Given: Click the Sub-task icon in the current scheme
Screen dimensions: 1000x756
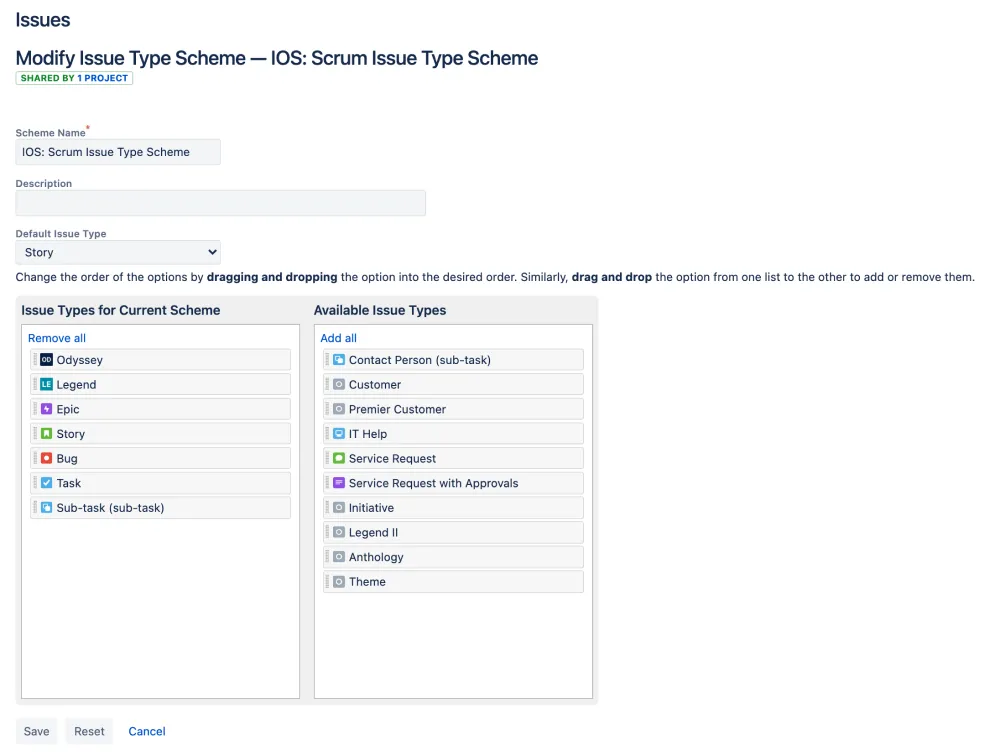Looking at the screenshot, I should click(47, 508).
